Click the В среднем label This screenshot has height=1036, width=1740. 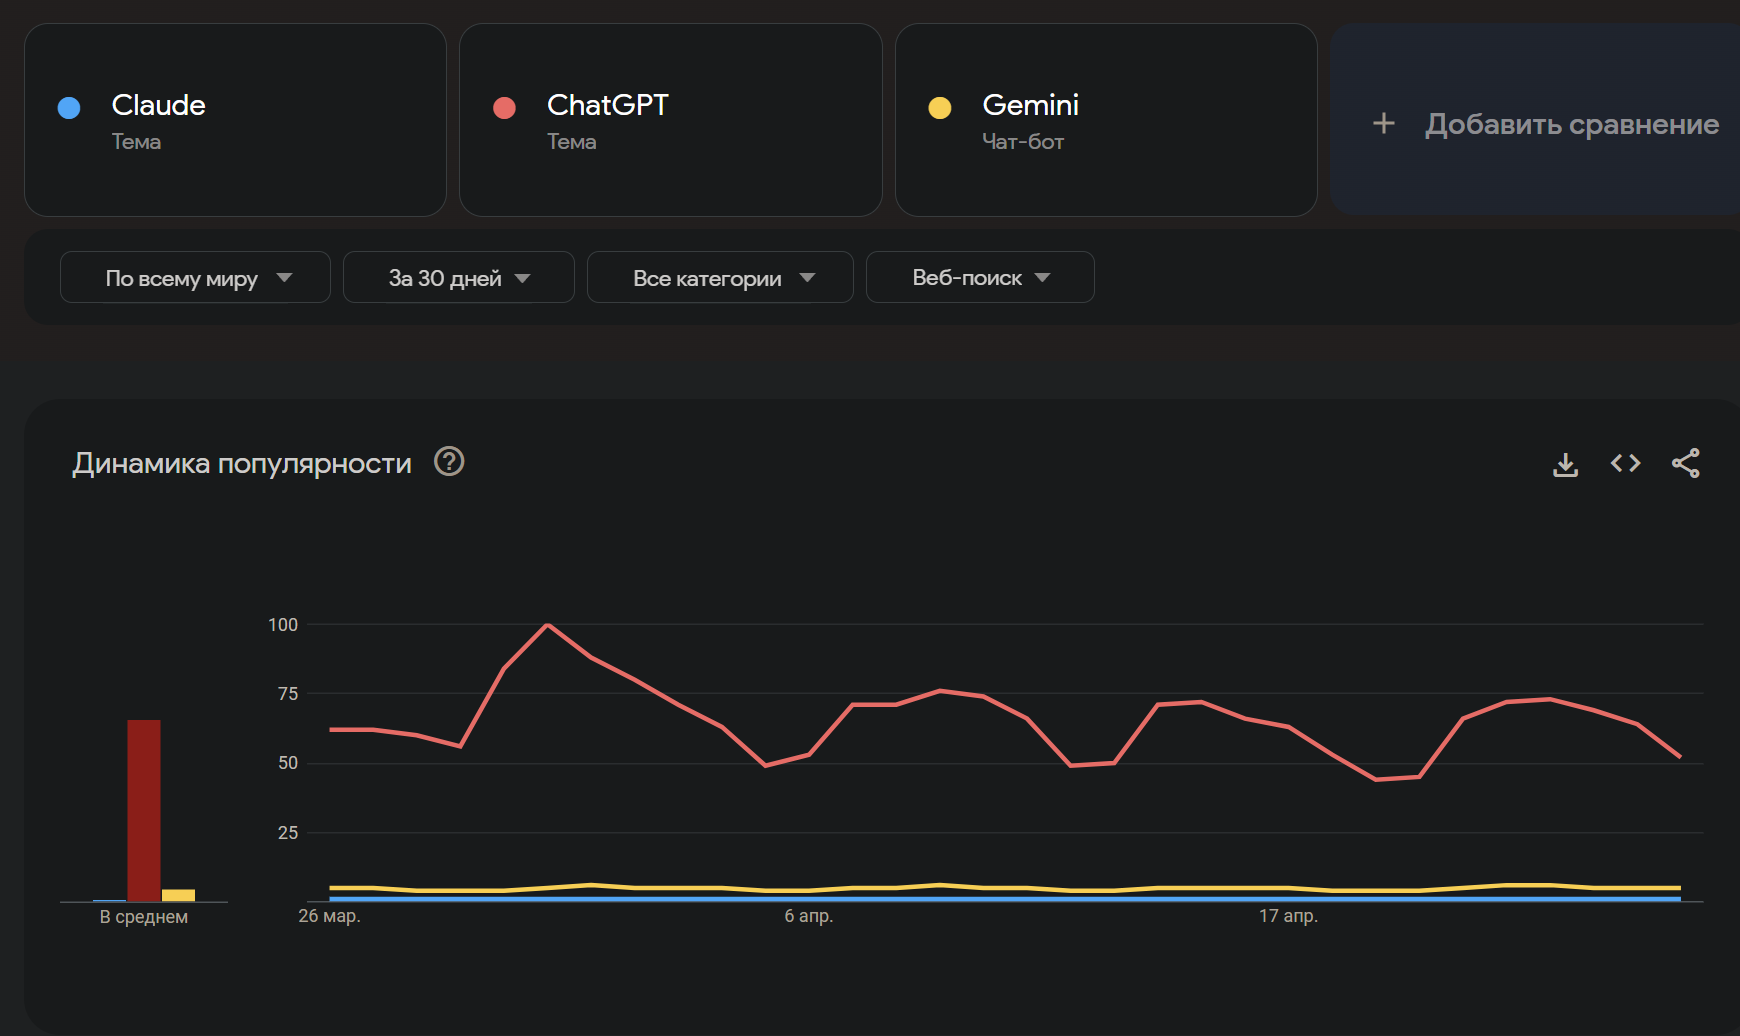pos(143,917)
